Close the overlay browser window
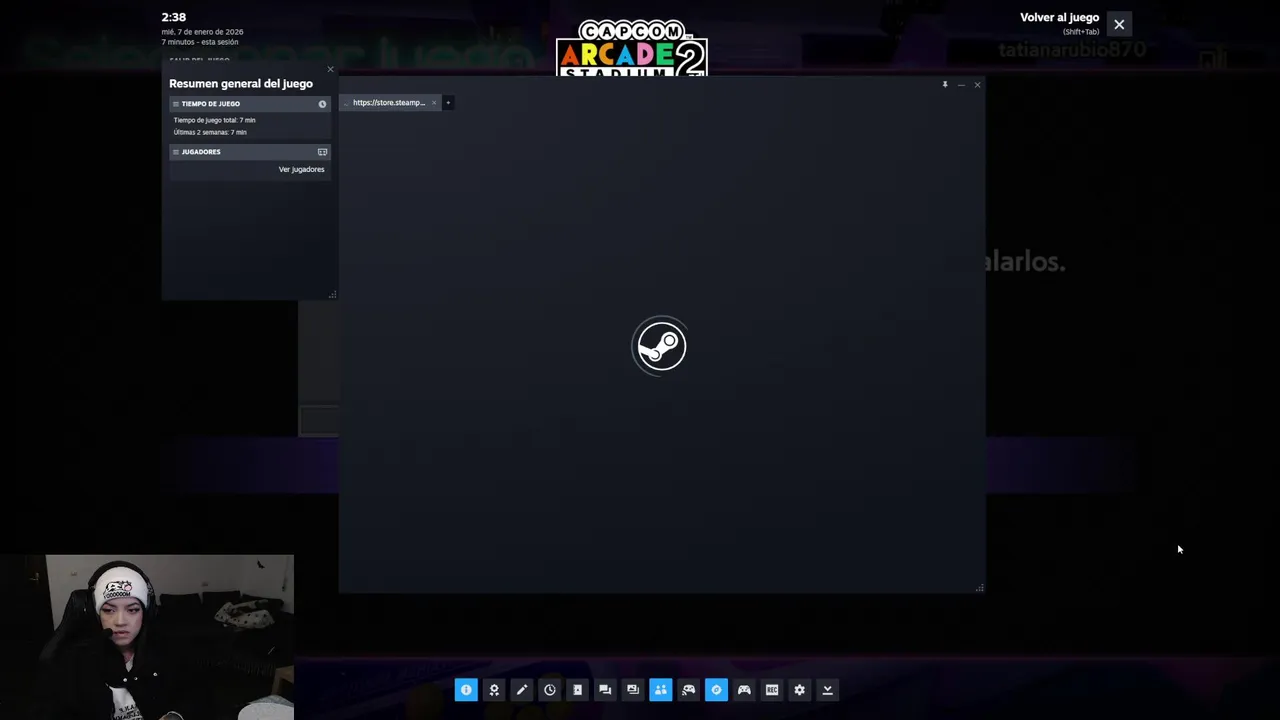This screenshot has width=1280, height=720. (x=977, y=85)
